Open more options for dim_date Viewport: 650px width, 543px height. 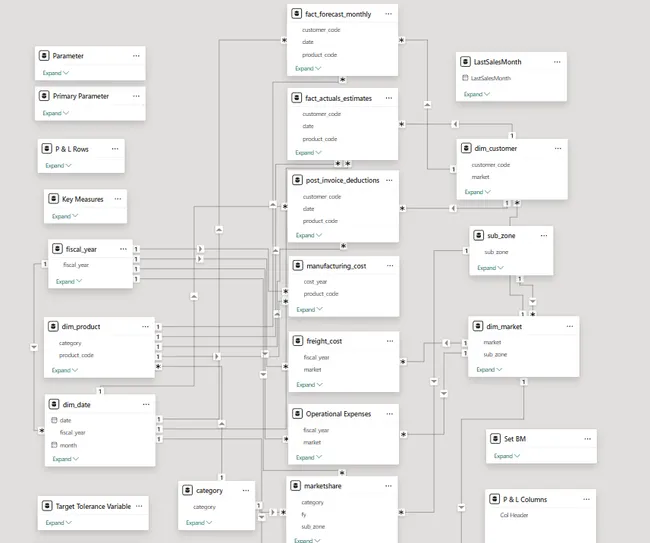click(146, 405)
